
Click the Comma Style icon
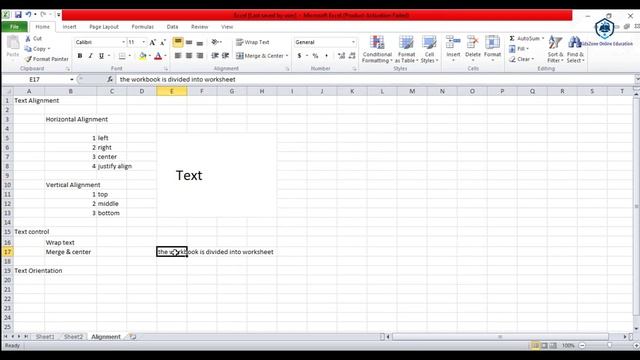point(327,56)
